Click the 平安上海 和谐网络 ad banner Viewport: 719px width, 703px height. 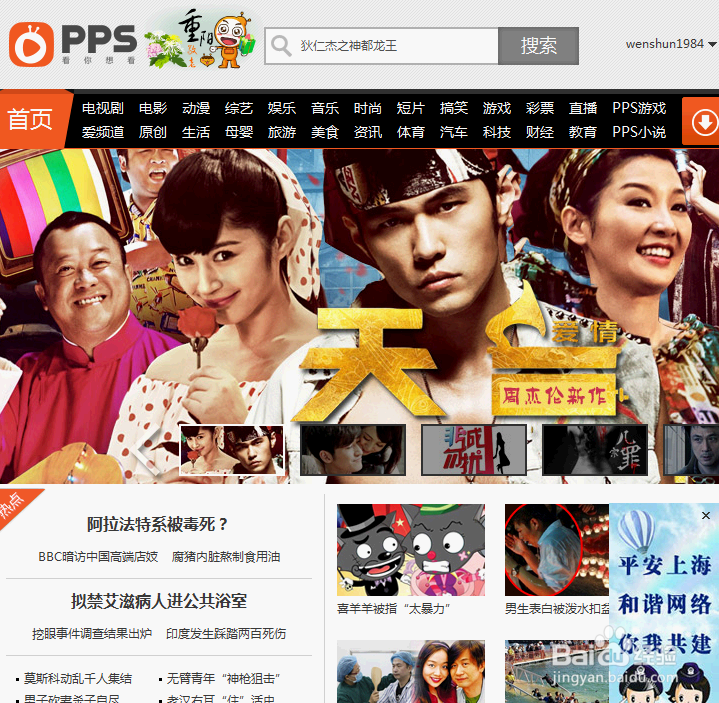click(x=664, y=603)
